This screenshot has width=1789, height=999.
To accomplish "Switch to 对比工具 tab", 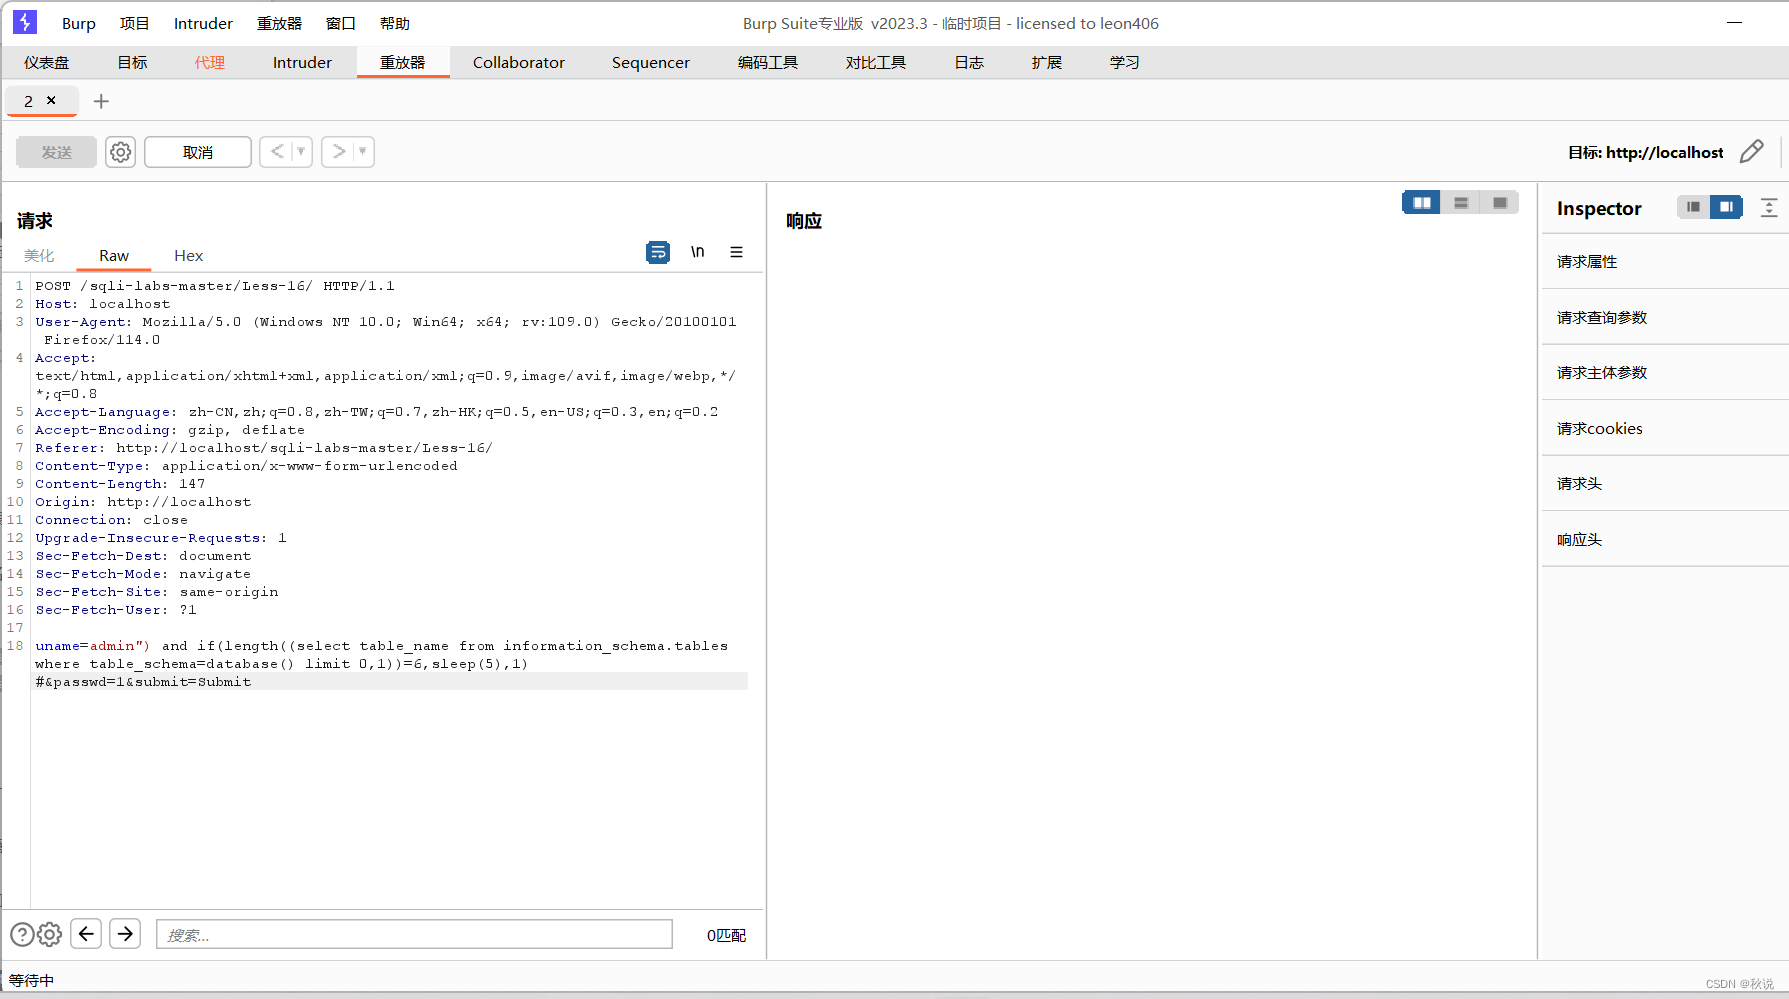I will (876, 62).
